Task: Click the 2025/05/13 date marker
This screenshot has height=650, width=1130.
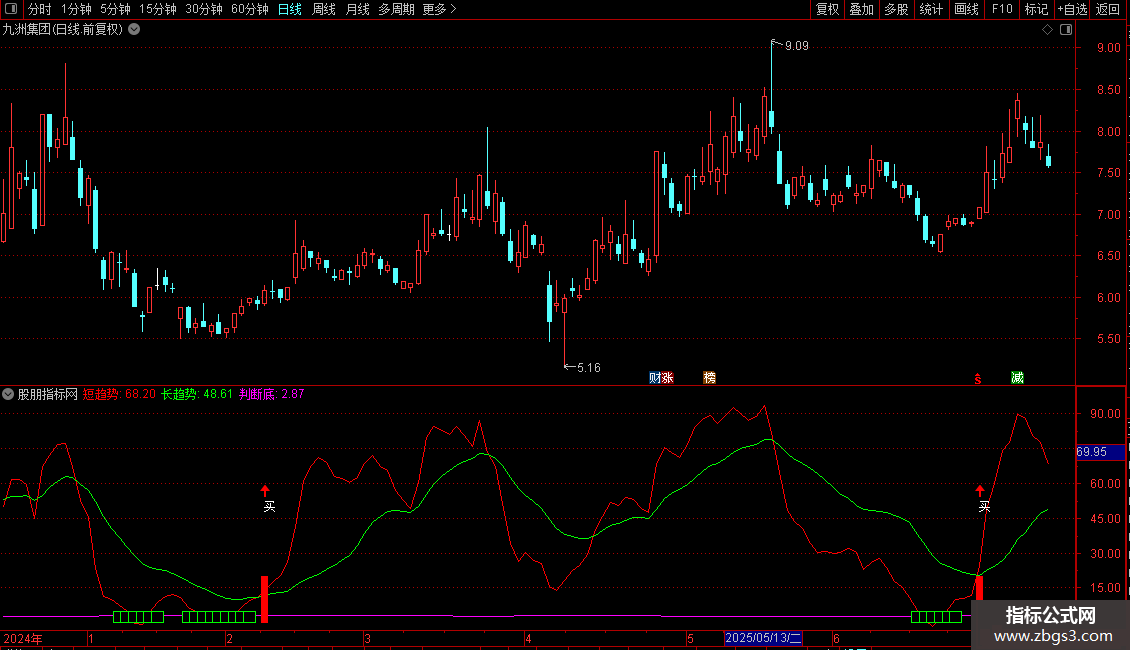Action: pyautogui.click(x=763, y=638)
